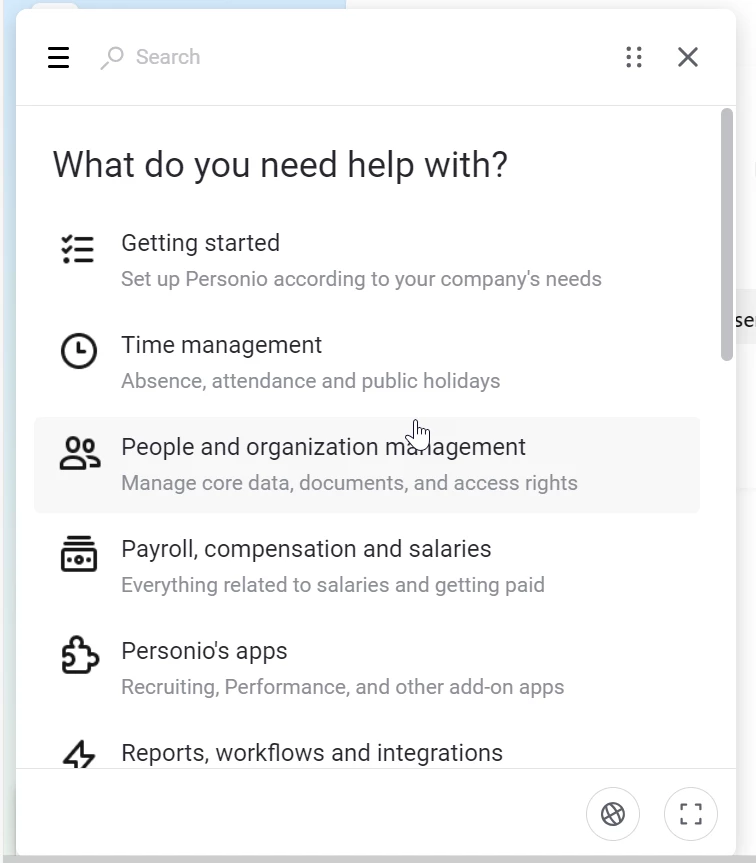
Task: Open the hamburger menu icon
Action: 58,57
